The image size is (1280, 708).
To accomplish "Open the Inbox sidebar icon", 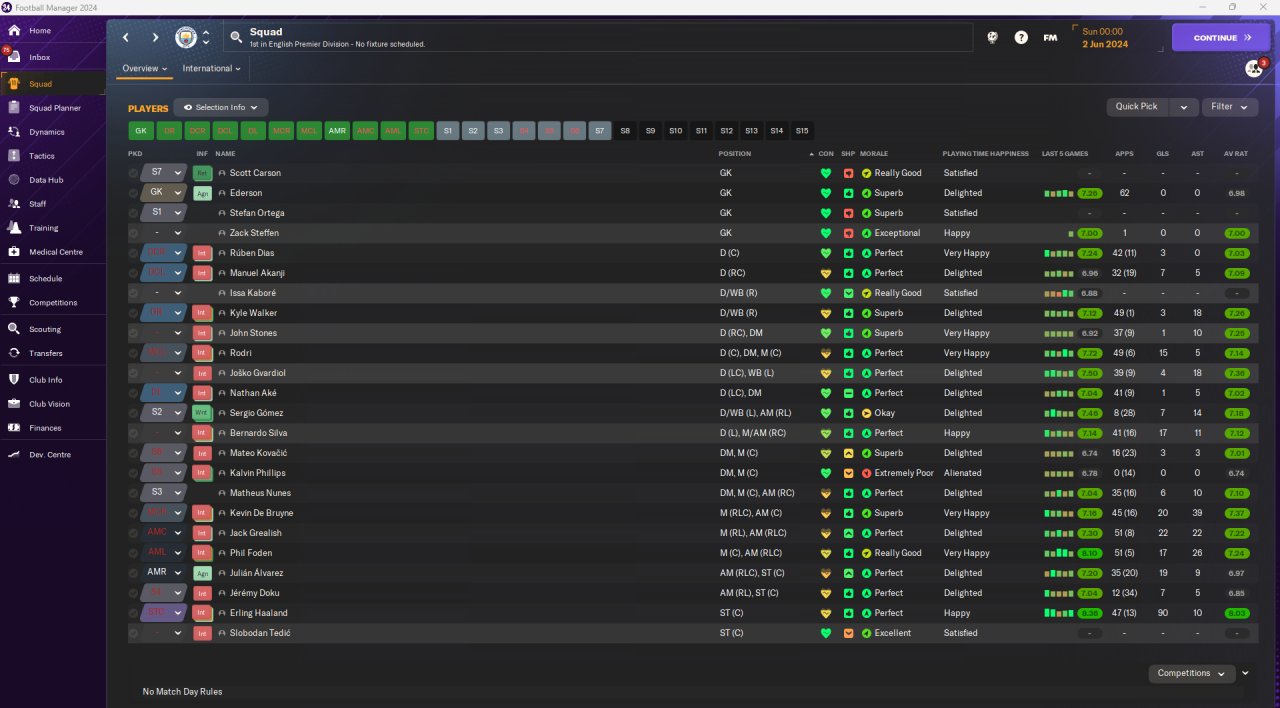I will click(x=14, y=57).
